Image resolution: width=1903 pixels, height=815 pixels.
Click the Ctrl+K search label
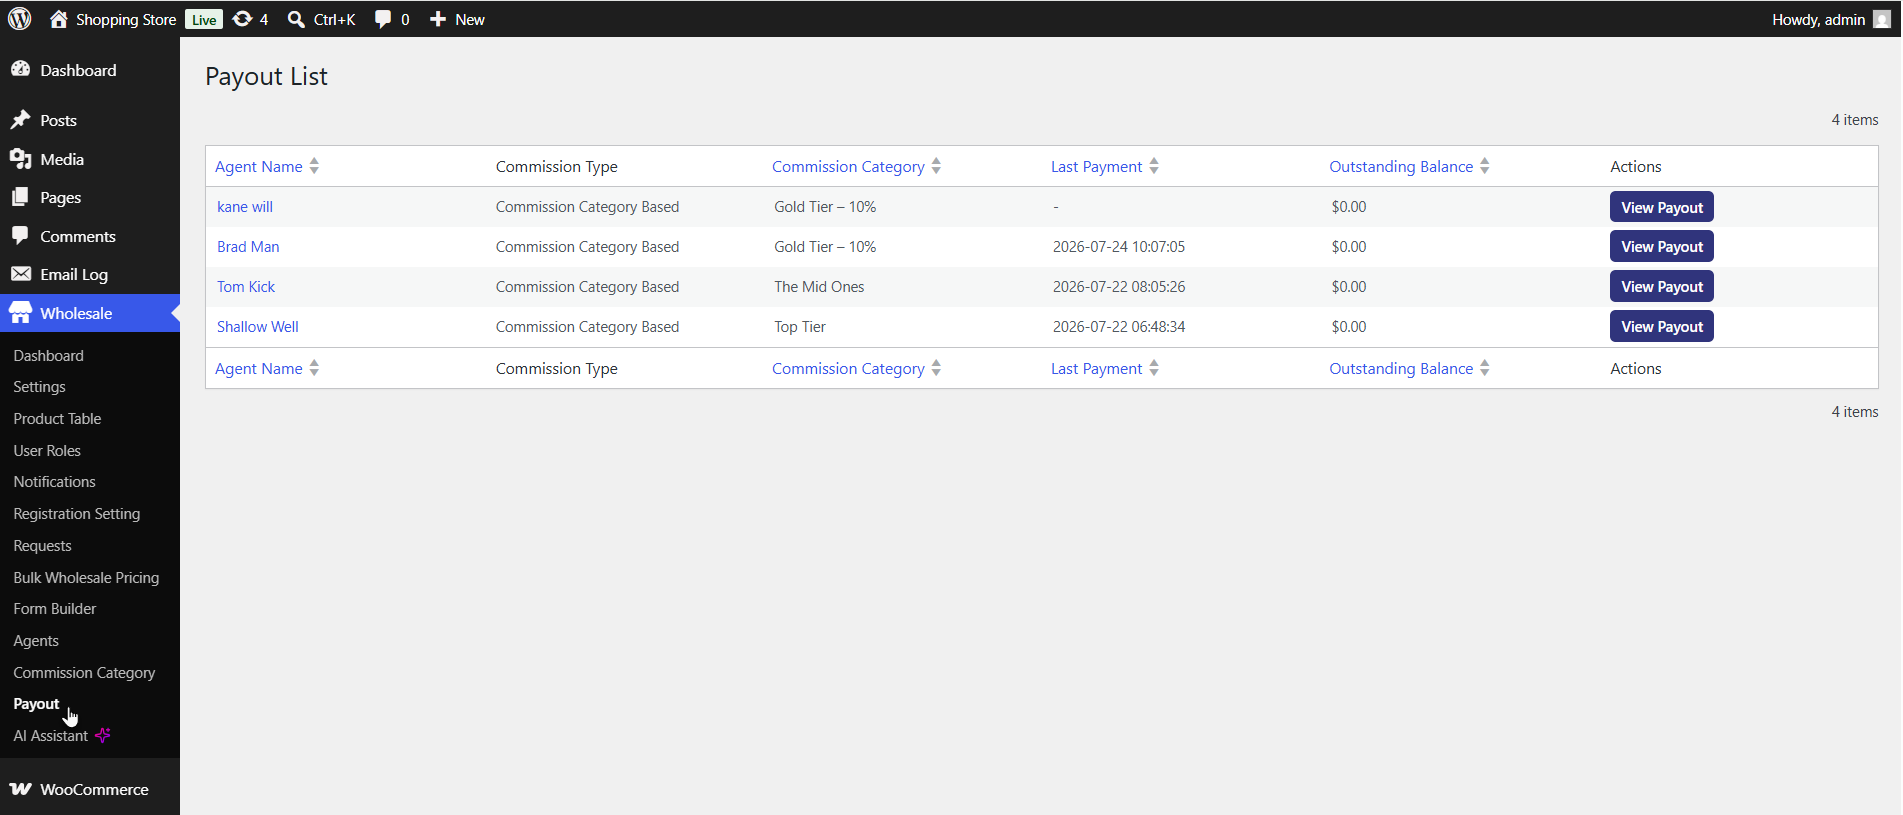coord(334,19)
